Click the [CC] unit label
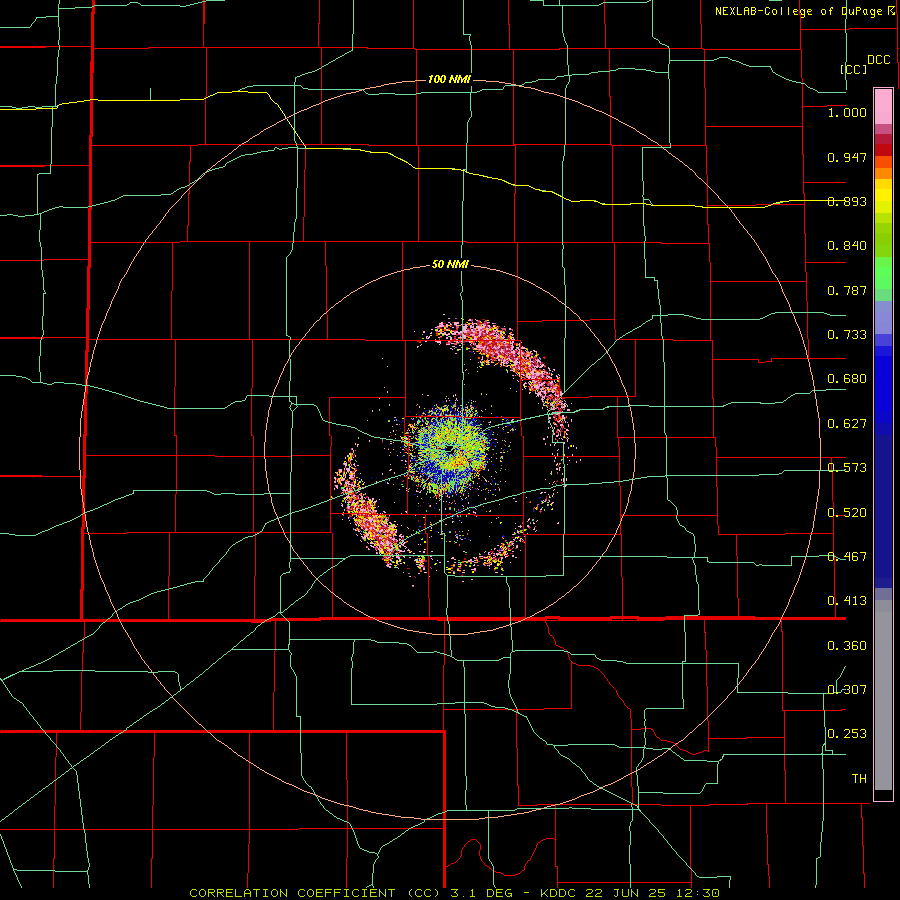The height and width of the screenshot is (900, 900). point(854,69)
